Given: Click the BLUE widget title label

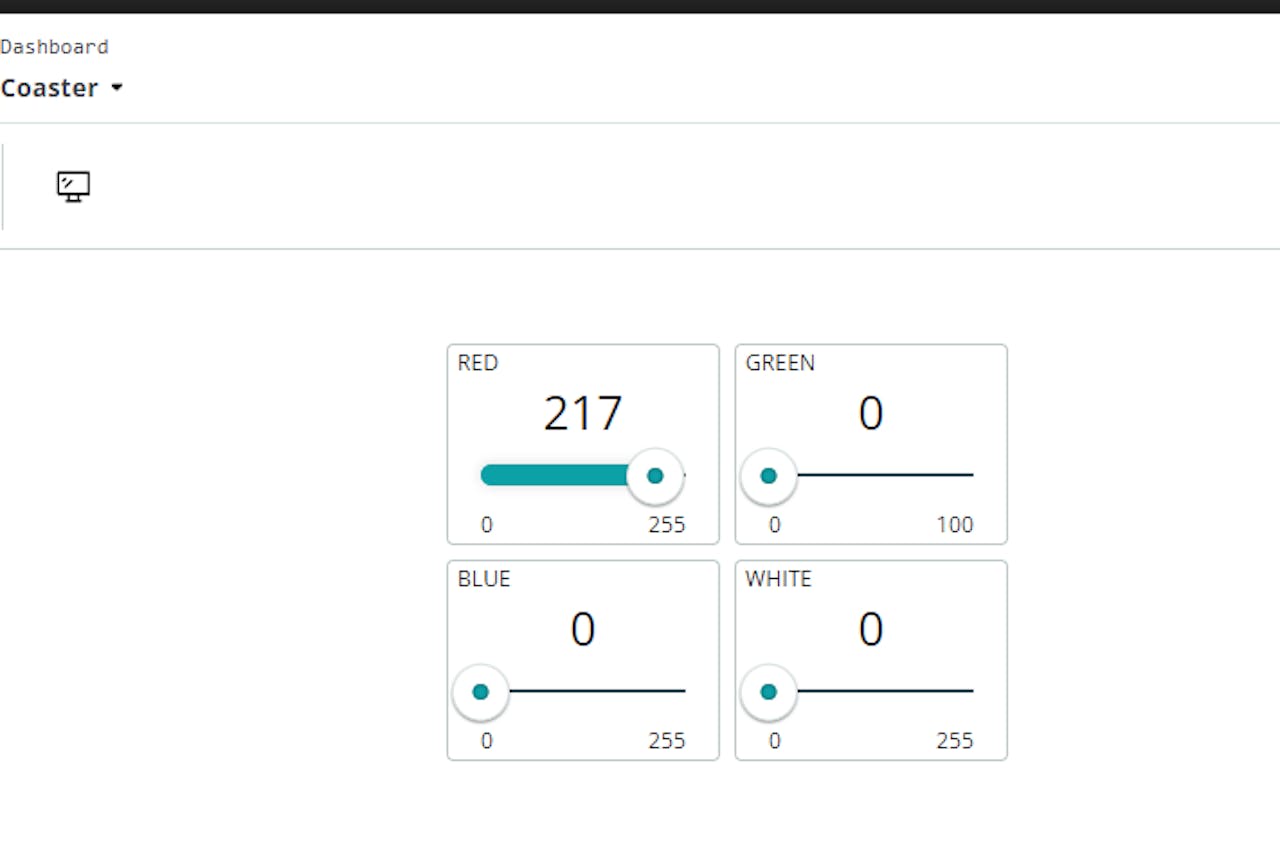Looking at the screenshot, I should tap(484, 579).
